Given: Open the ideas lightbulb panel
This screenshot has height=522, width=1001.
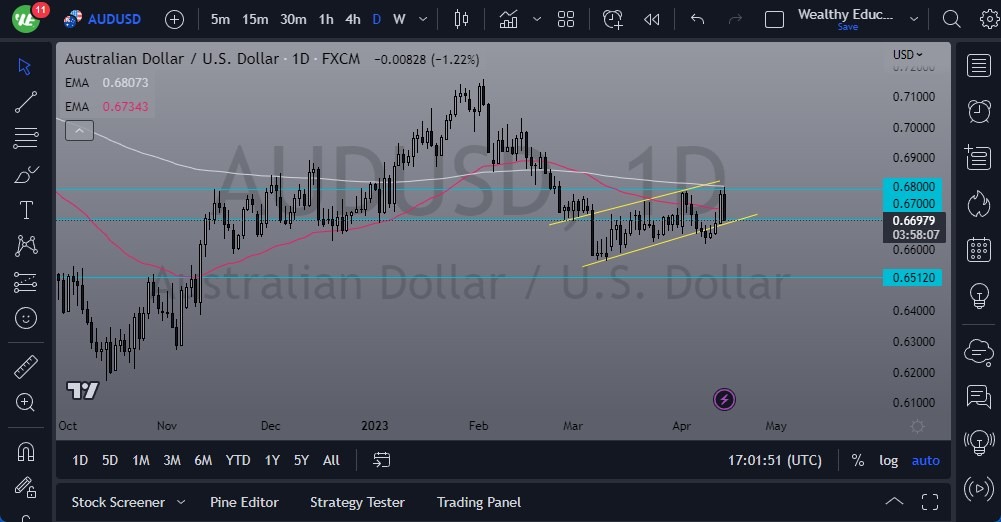Looking at the screenshot, I should [x=979, y=295].
